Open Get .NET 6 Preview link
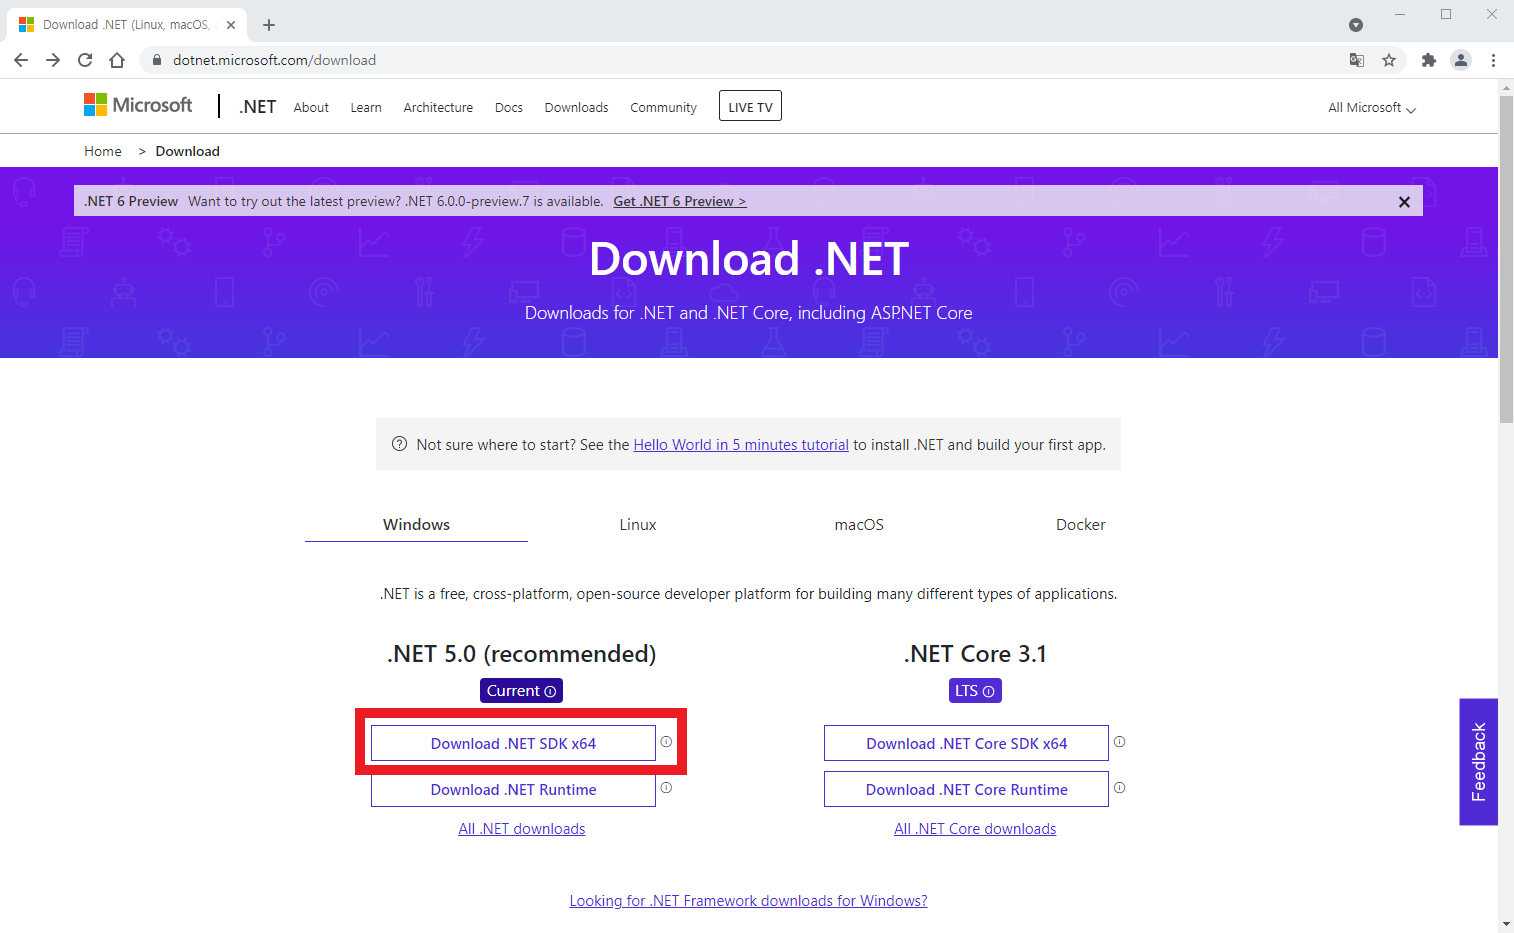Viewport: 1514px width, 933px height. coord(680,201)
